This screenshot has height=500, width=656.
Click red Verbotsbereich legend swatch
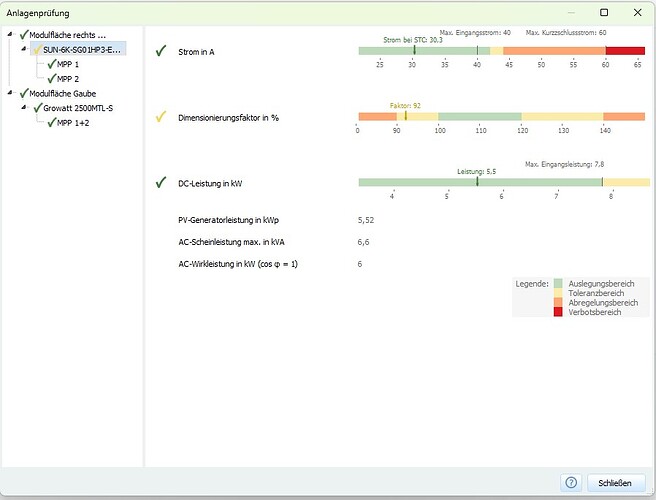(558, 312)
